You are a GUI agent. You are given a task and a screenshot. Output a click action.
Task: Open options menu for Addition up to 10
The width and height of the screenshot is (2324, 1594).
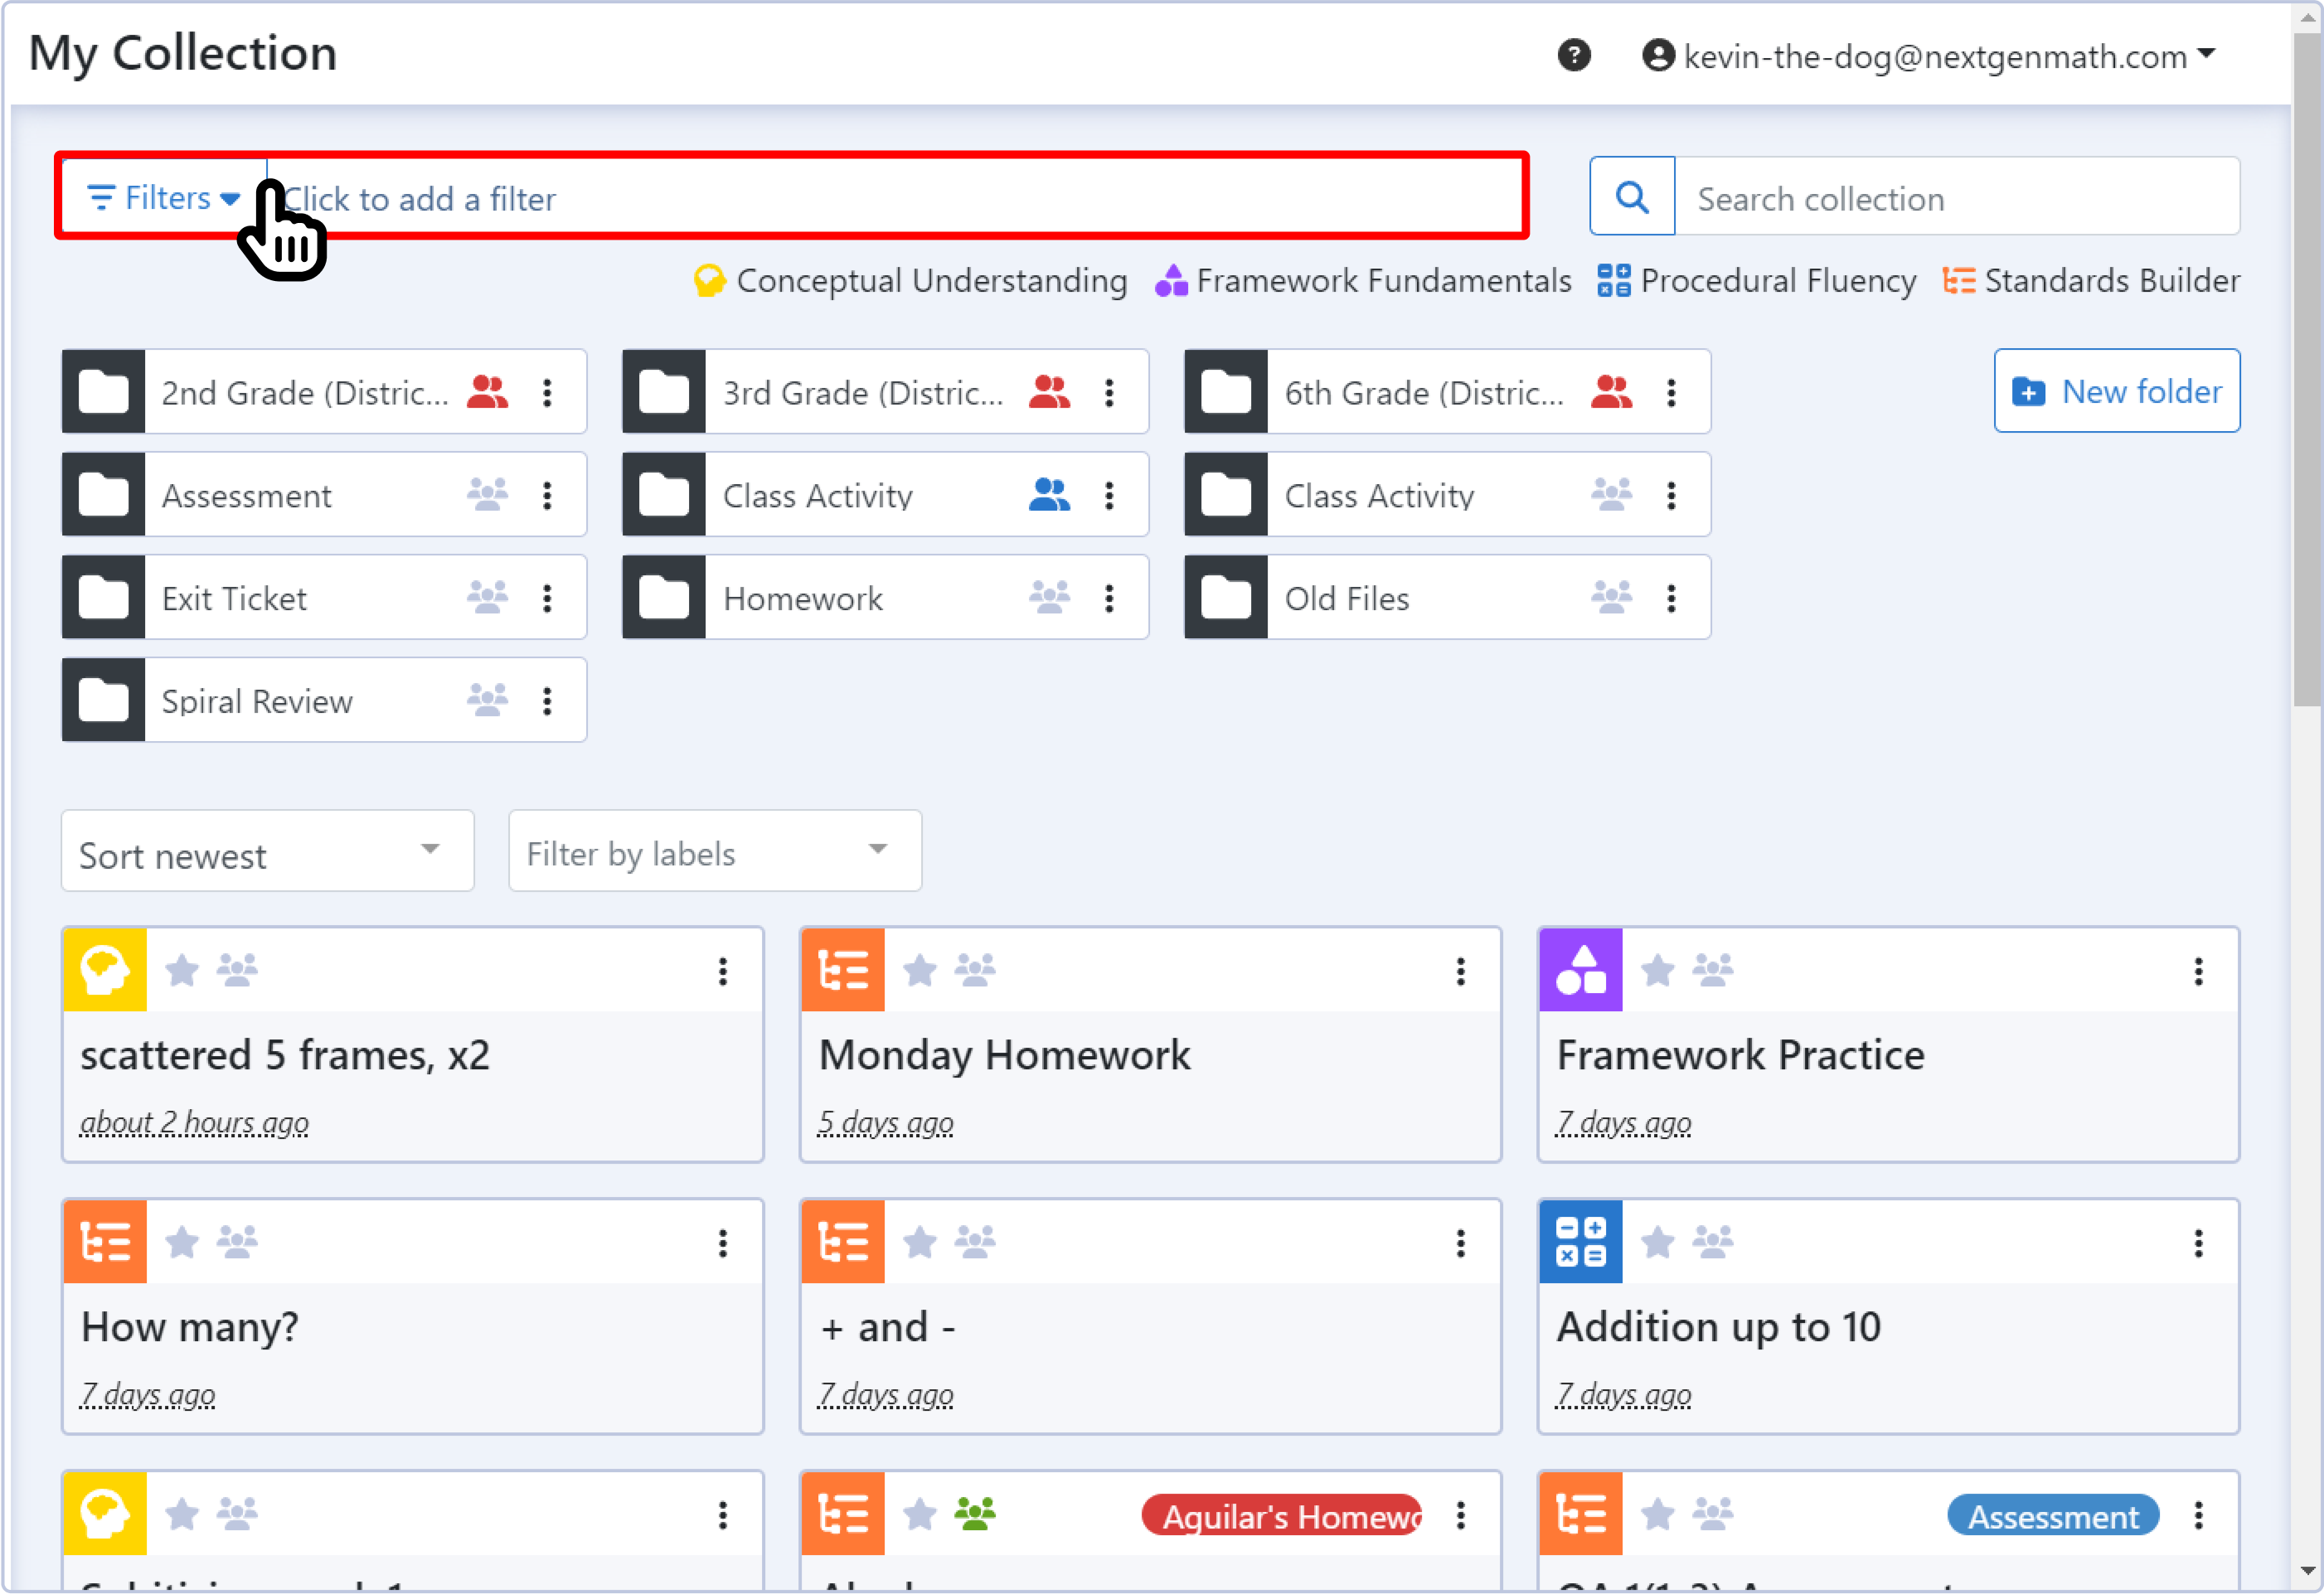point(2199,1243)
